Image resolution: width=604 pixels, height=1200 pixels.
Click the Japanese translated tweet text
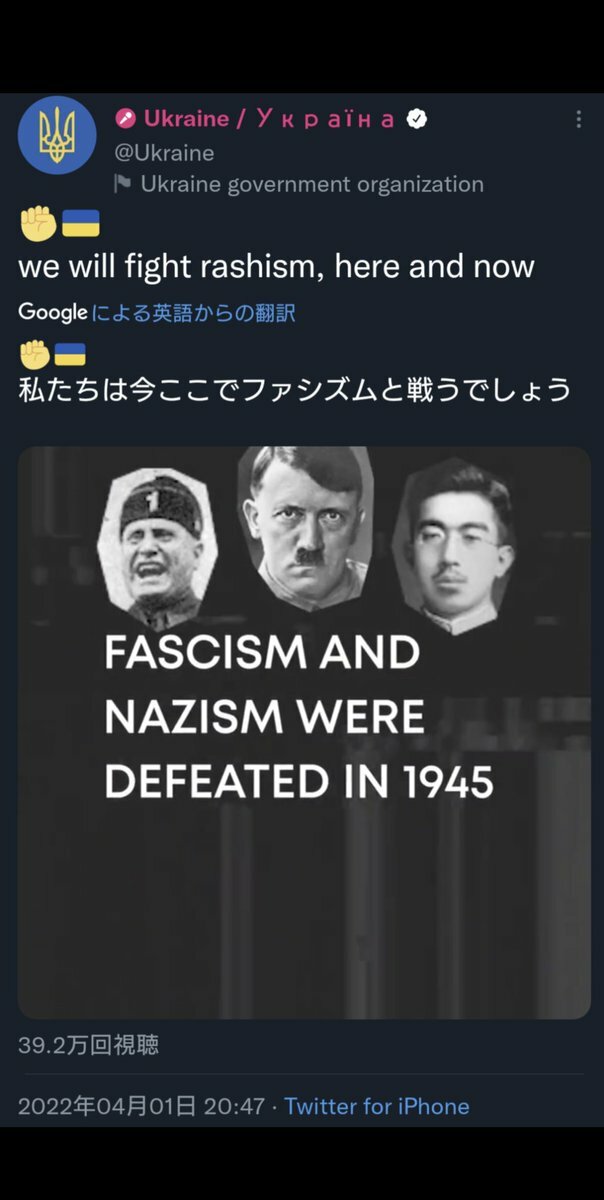point(295,389)
